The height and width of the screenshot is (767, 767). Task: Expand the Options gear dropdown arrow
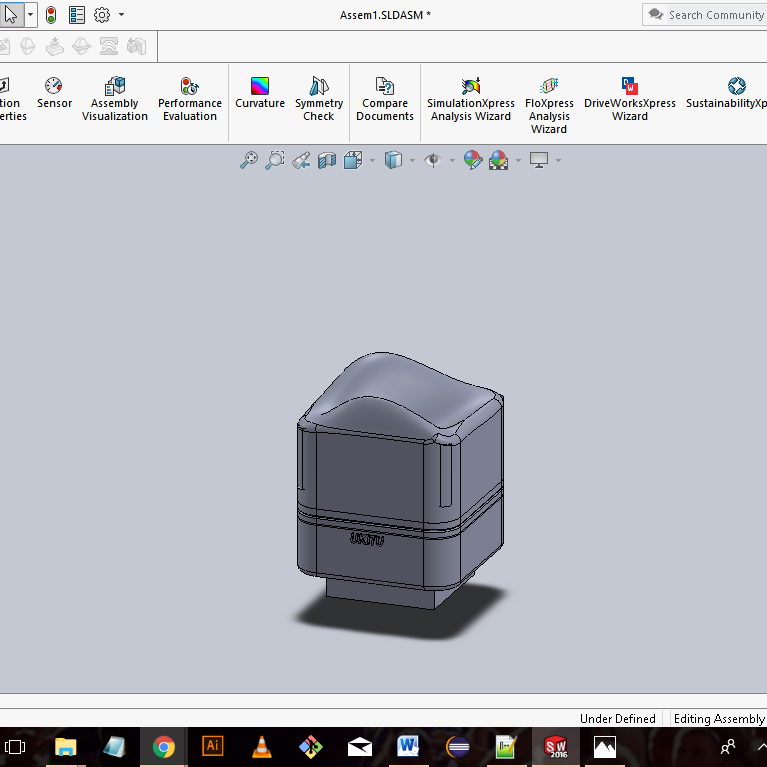click(122, 15)
